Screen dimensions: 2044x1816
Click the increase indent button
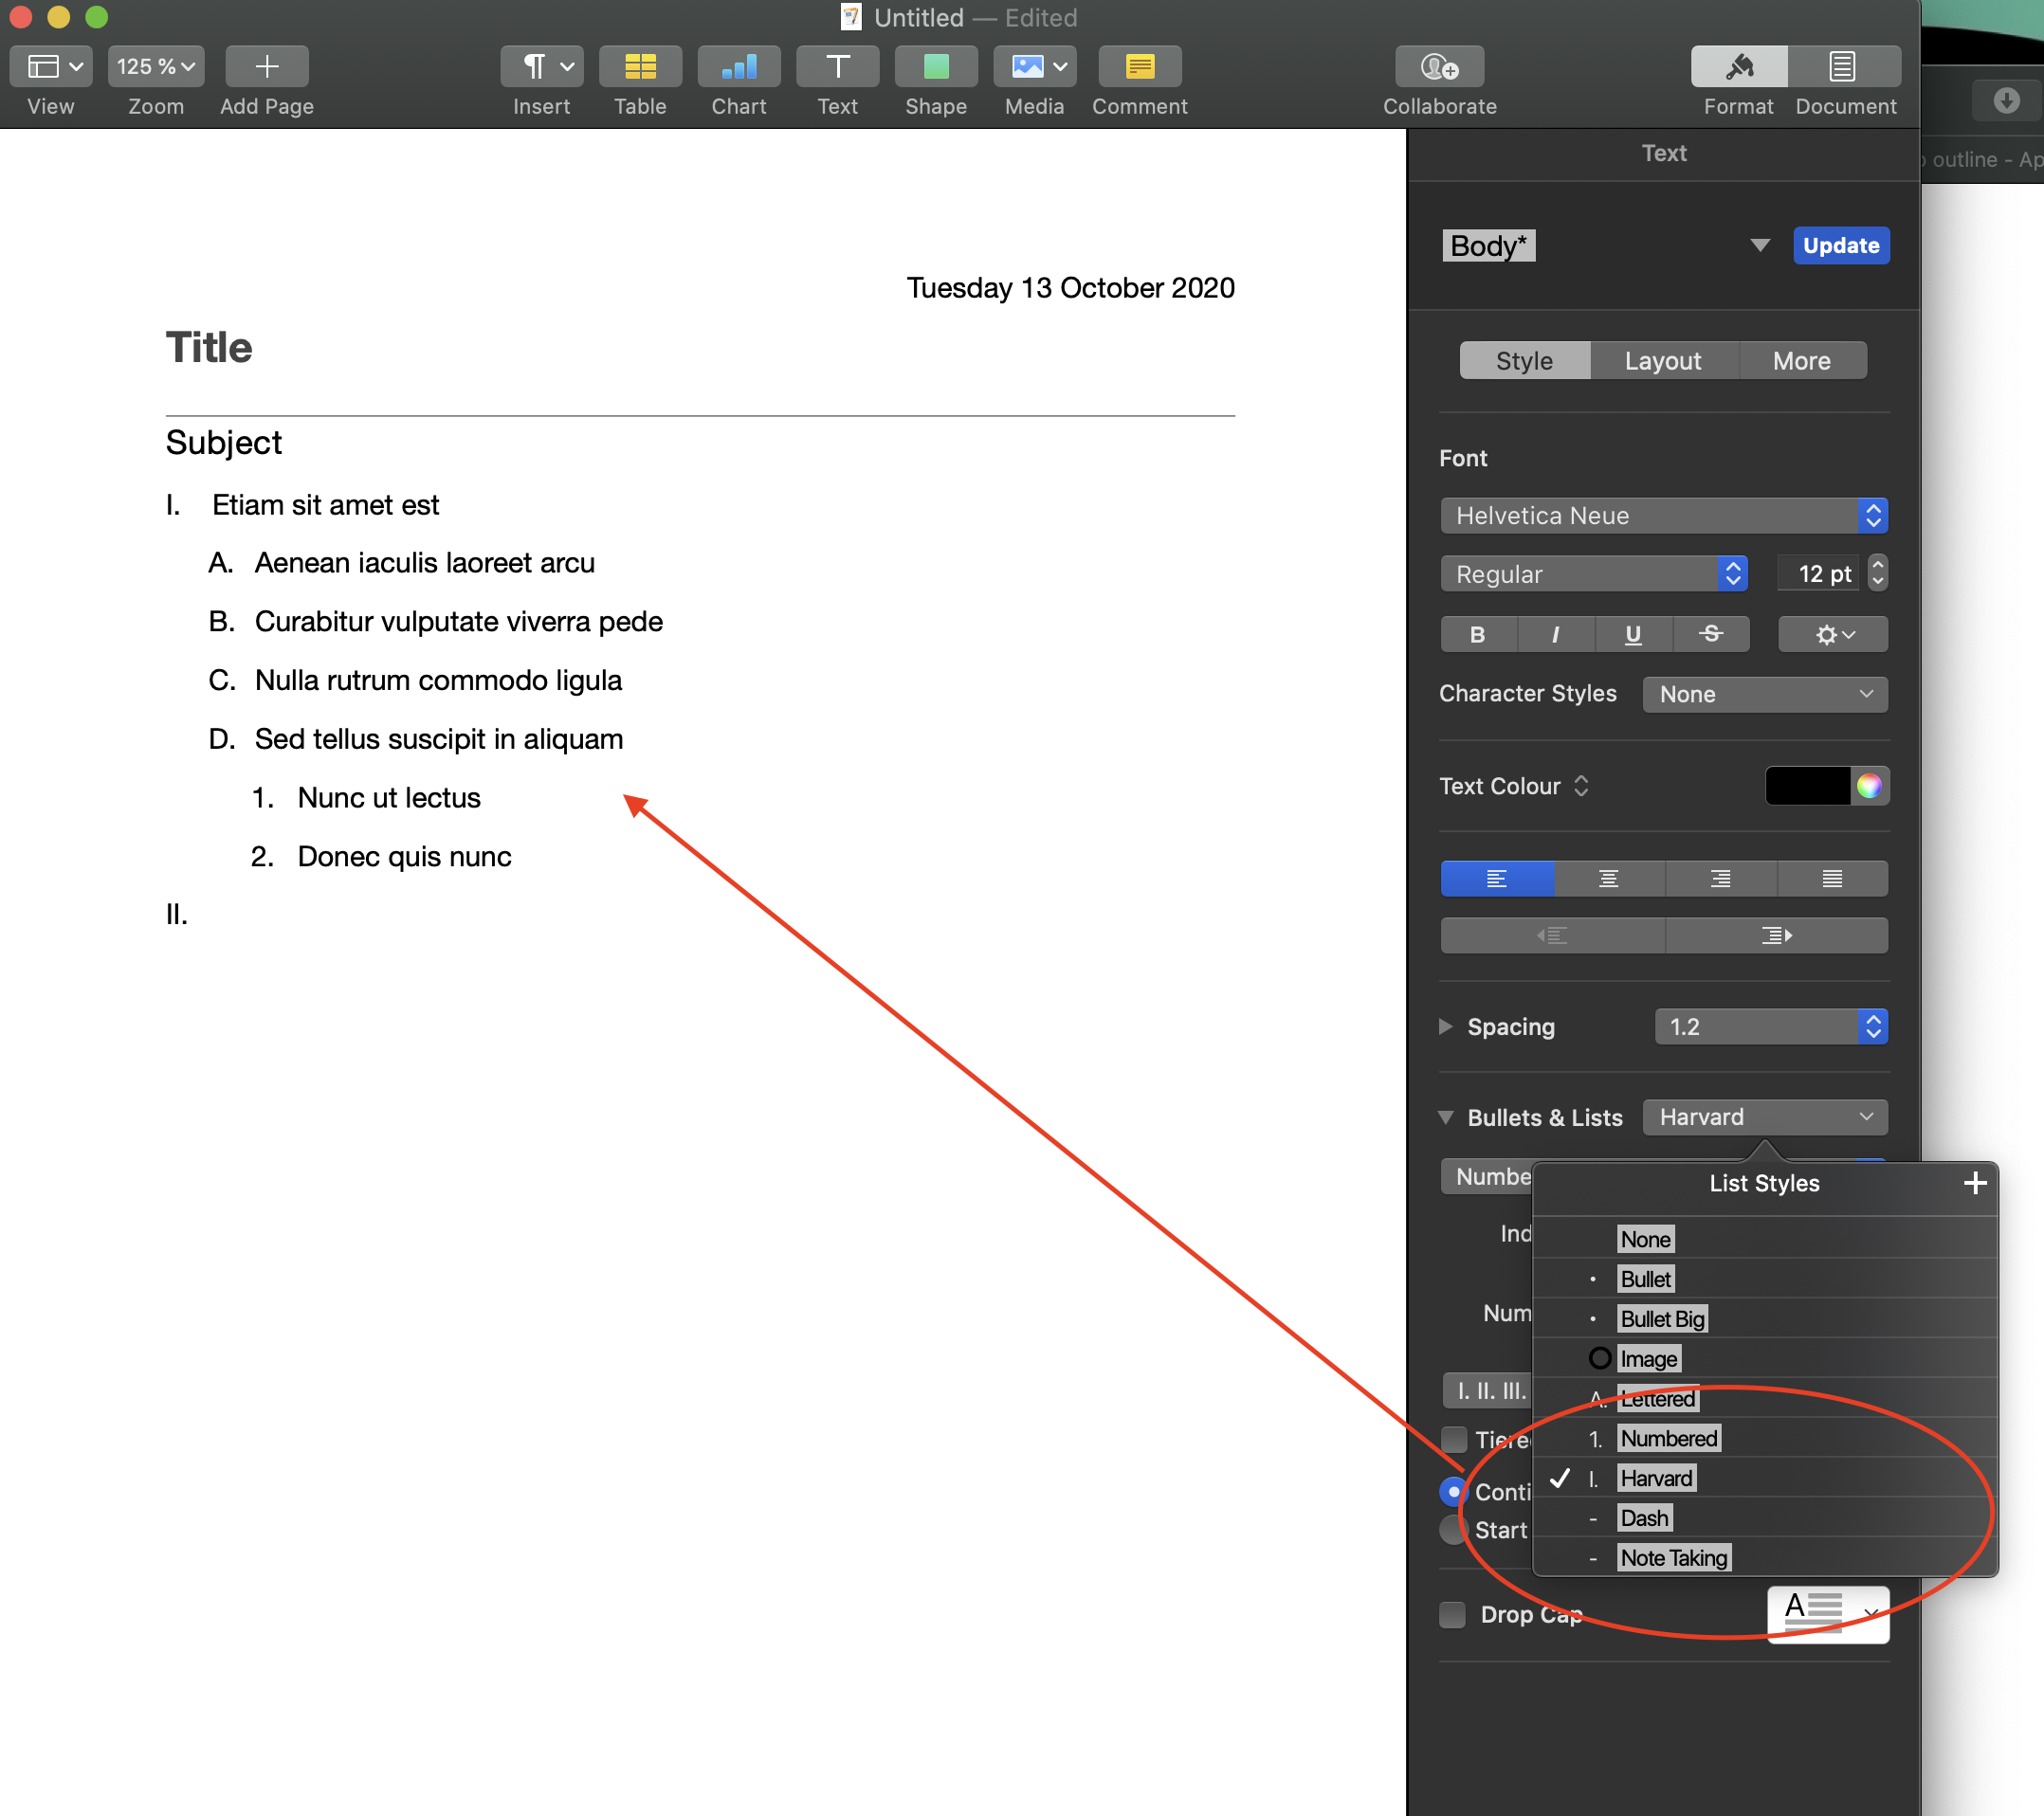pos(1775,935)
